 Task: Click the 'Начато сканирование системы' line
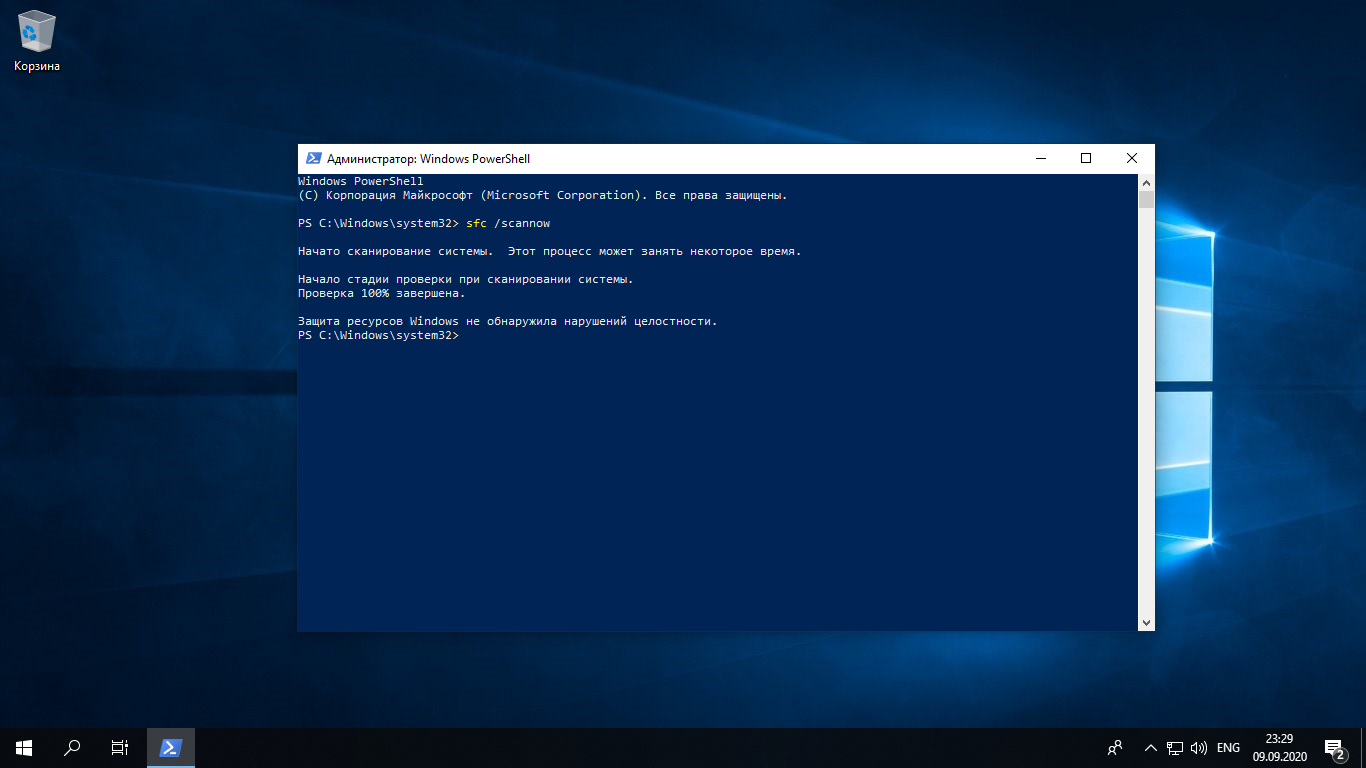coord(550,251)
